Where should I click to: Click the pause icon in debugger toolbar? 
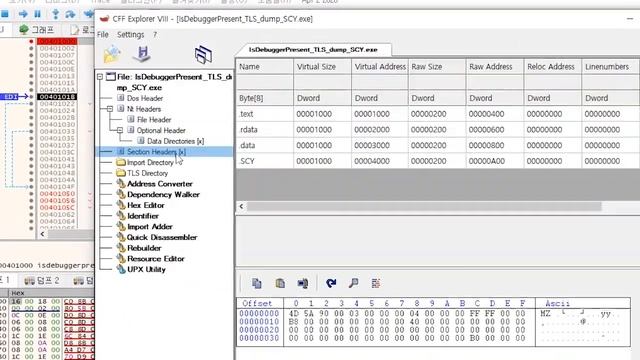[38, 14]
